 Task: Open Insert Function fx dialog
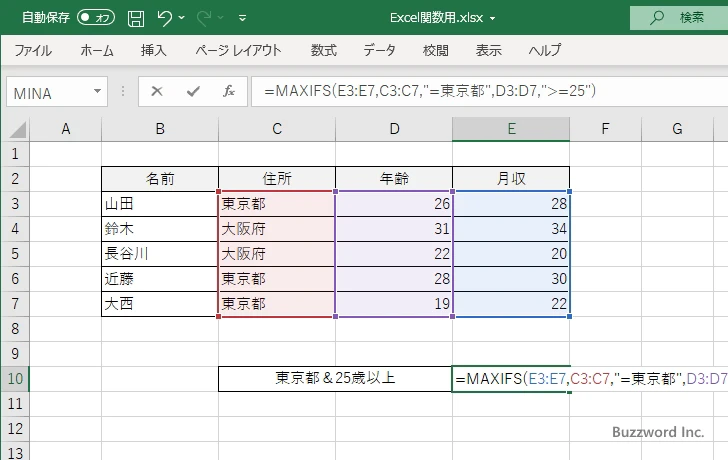(229, 91)
